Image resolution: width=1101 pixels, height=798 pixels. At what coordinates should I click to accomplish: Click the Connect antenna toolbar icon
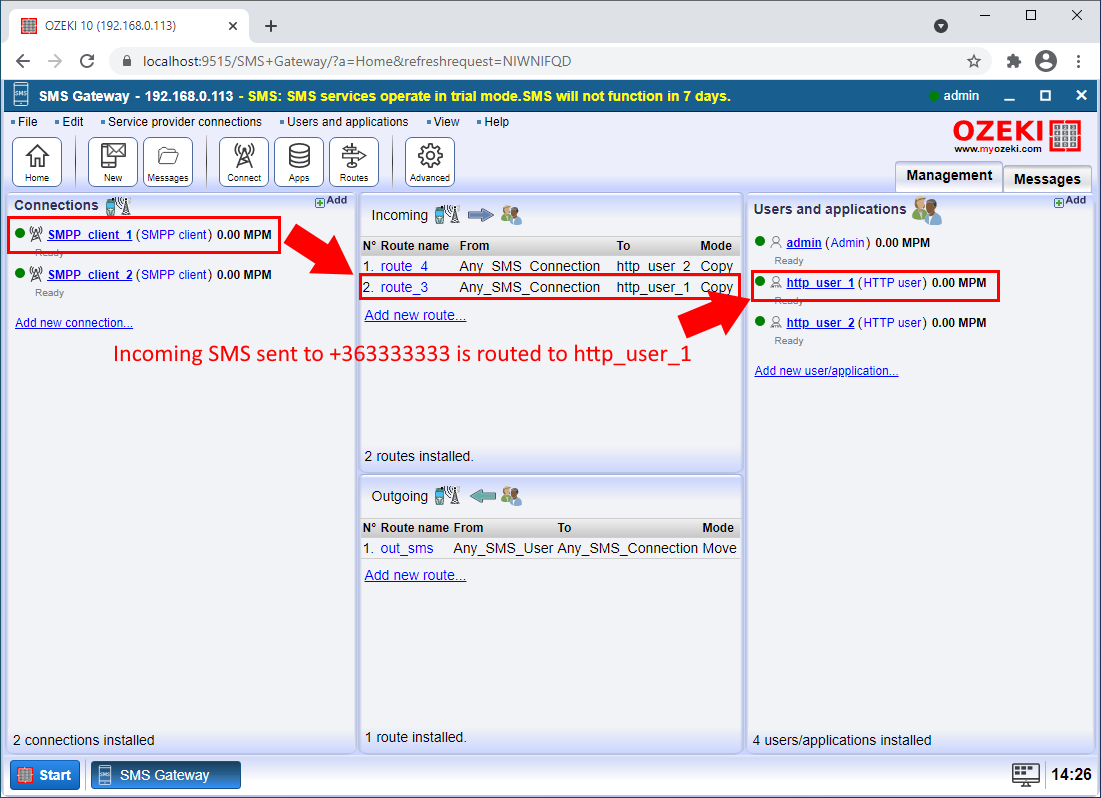[244, 162]
